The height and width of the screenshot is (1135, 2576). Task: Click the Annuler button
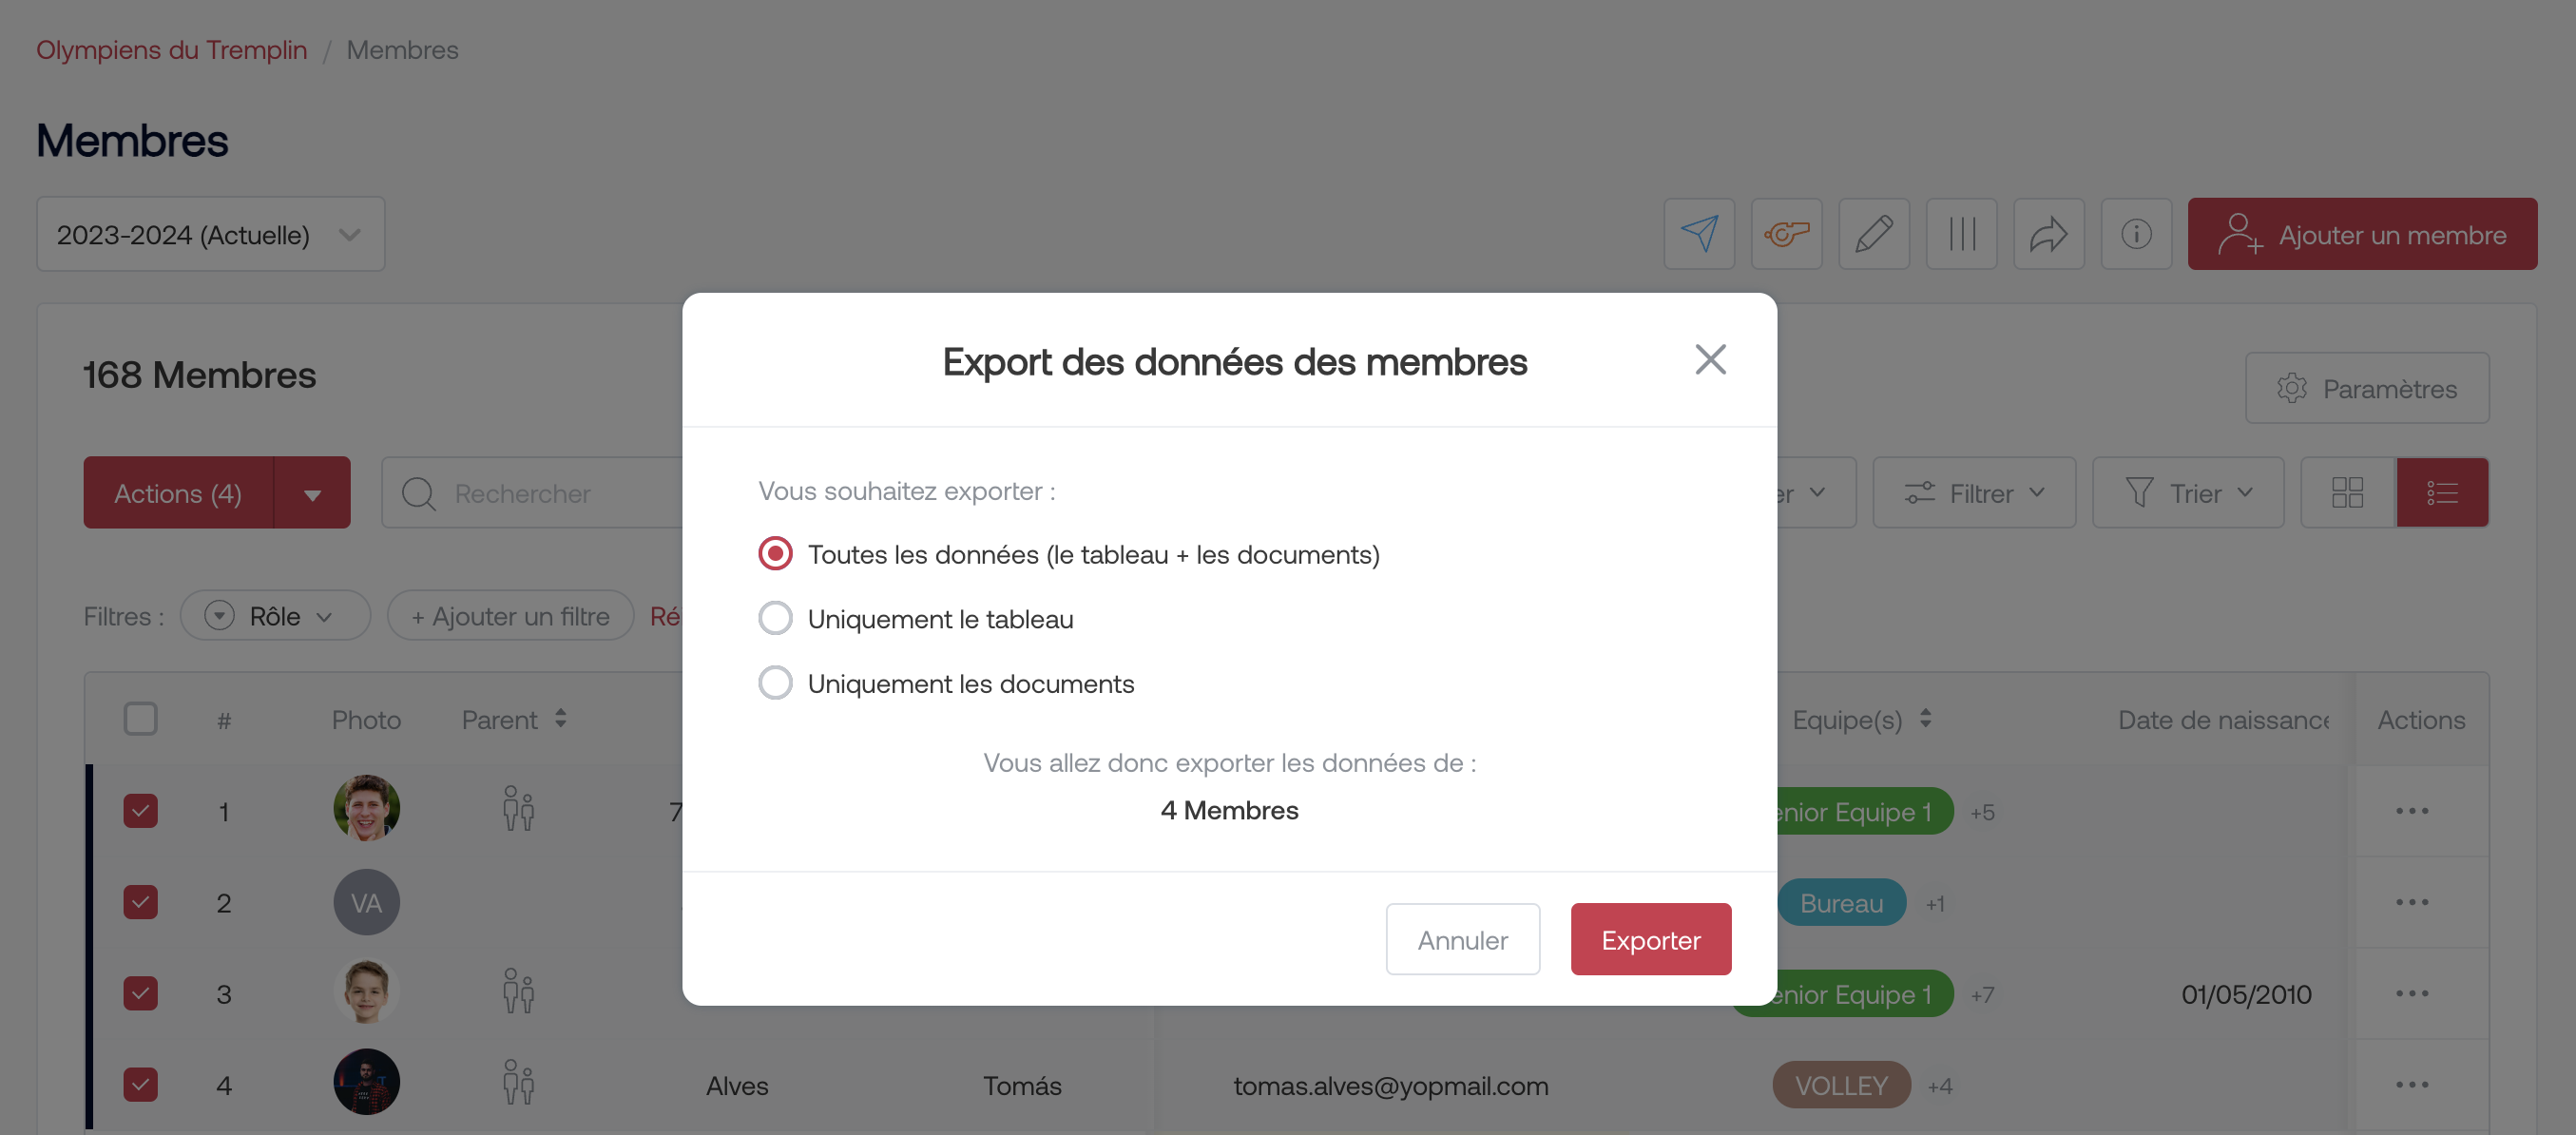pyautogui.click(x=1462, y=939)
